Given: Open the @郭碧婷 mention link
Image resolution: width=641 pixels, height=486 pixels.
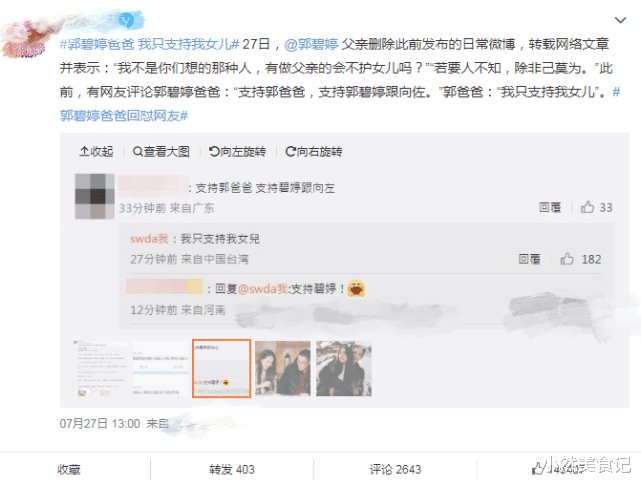Looking at the screenshot, I should pyautogui.click(x=311, y=44).
